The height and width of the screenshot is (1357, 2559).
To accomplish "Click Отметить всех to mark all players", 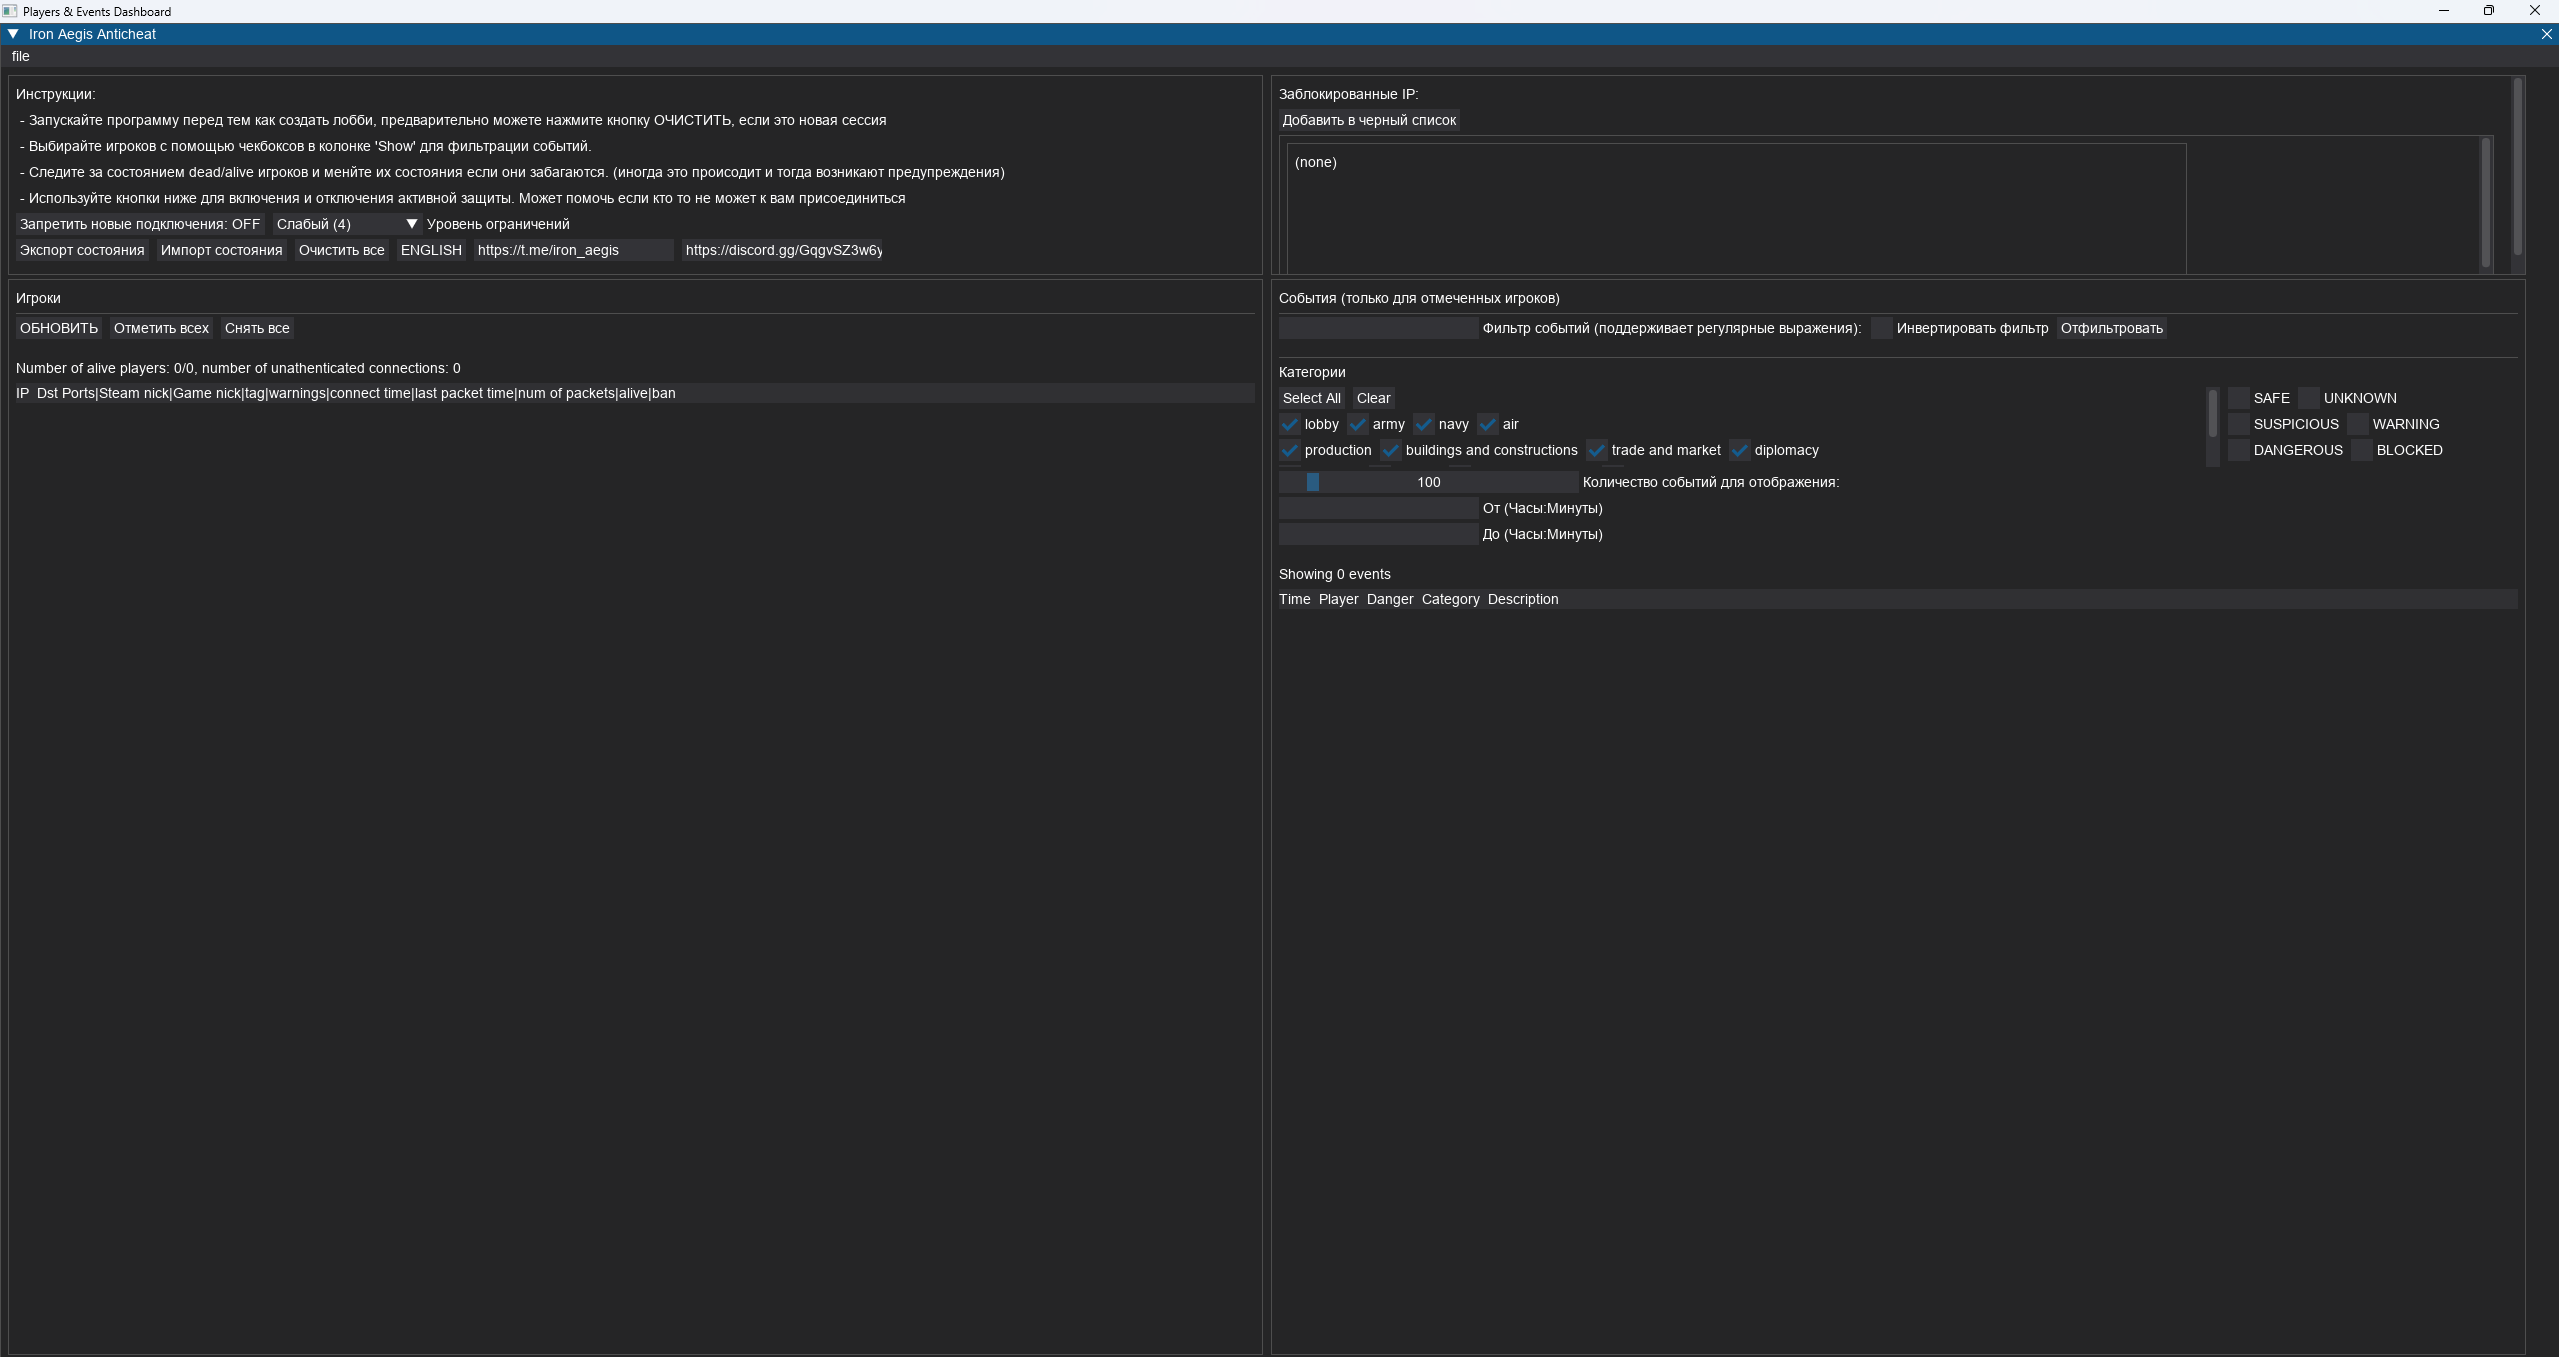I will coord(160,328).
